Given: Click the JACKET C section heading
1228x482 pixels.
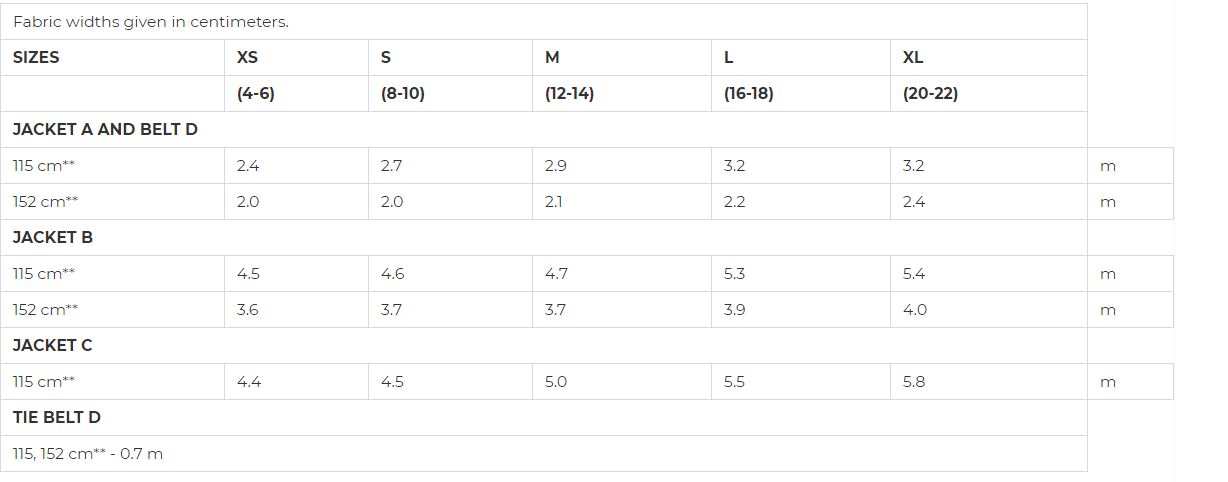Looking at the screenshot, I should point(52,346).
